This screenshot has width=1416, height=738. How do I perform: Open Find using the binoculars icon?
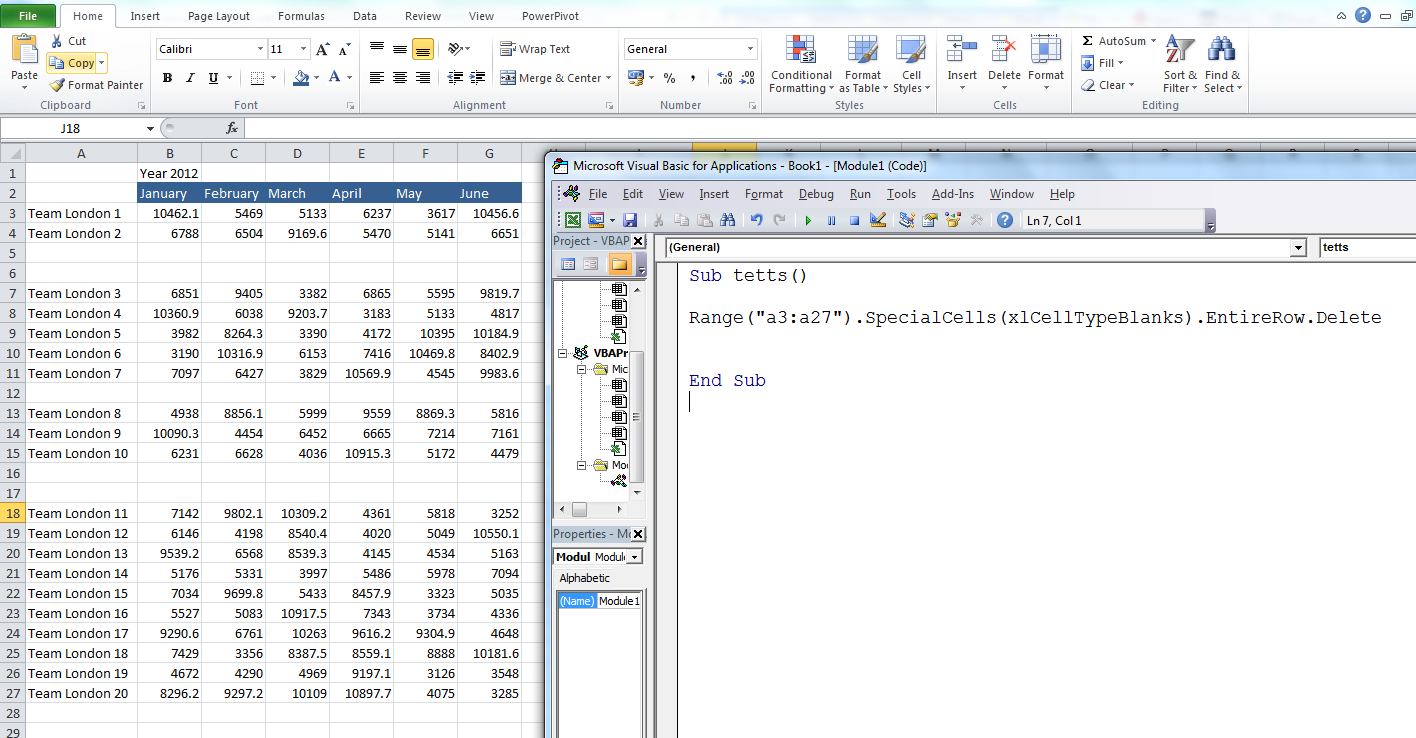point(728,221)
